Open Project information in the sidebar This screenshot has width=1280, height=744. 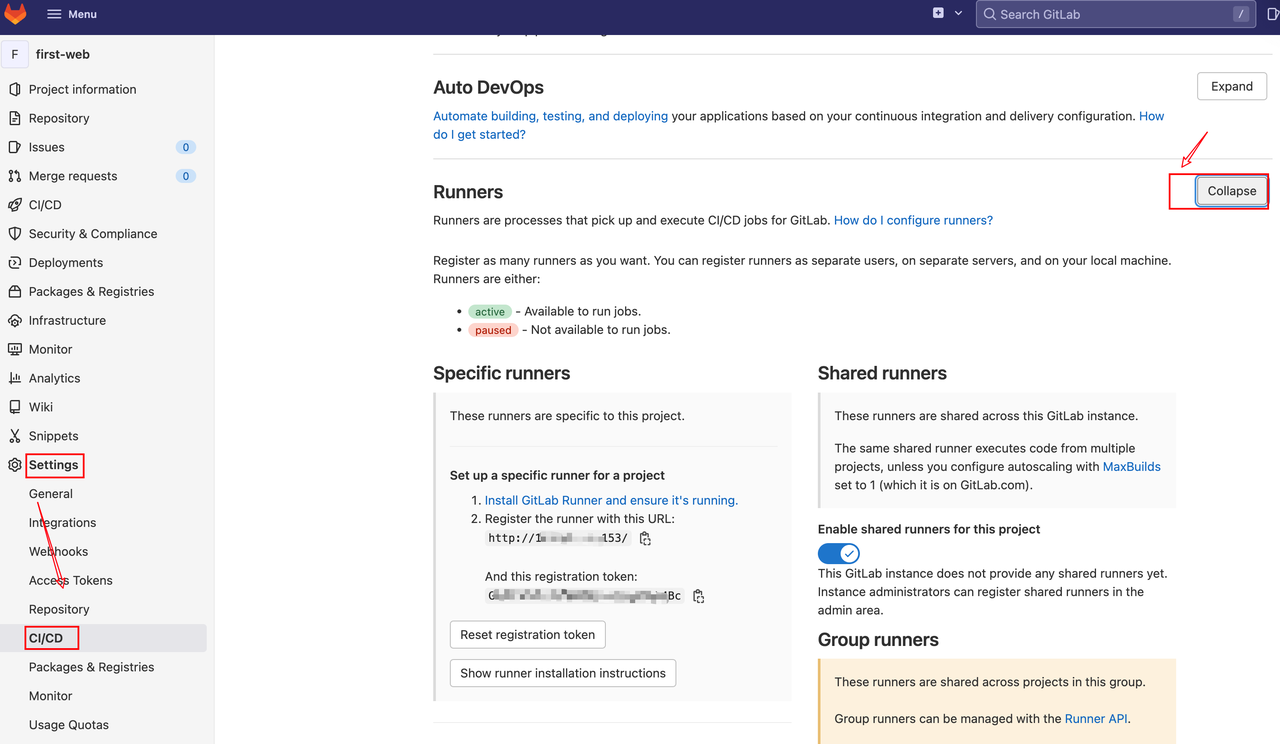coord(82,89)
